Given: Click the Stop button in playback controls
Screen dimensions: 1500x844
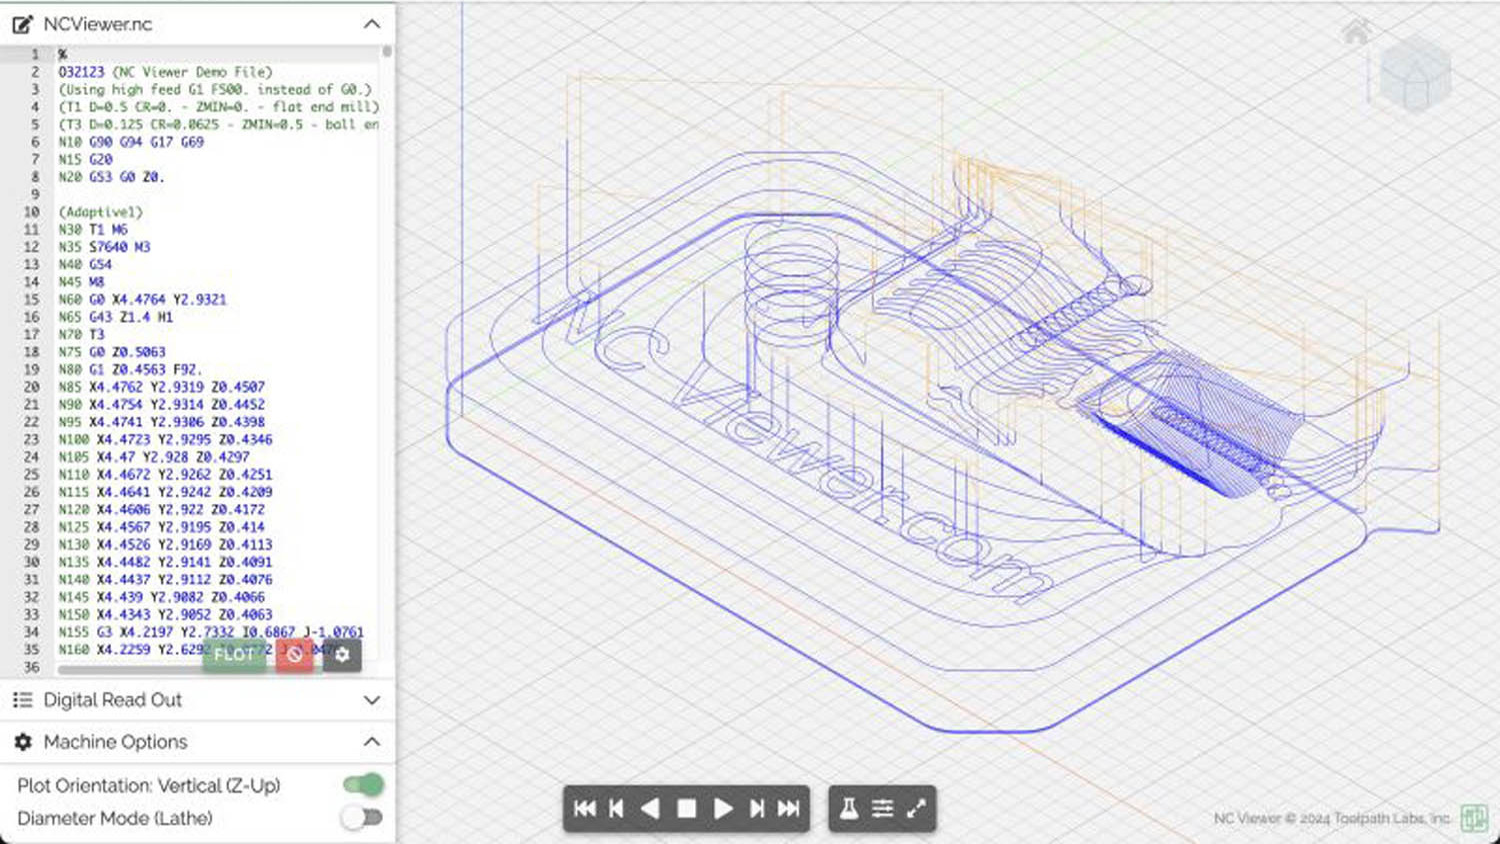Looking at the screenshot, I should [x=686, y=809].
